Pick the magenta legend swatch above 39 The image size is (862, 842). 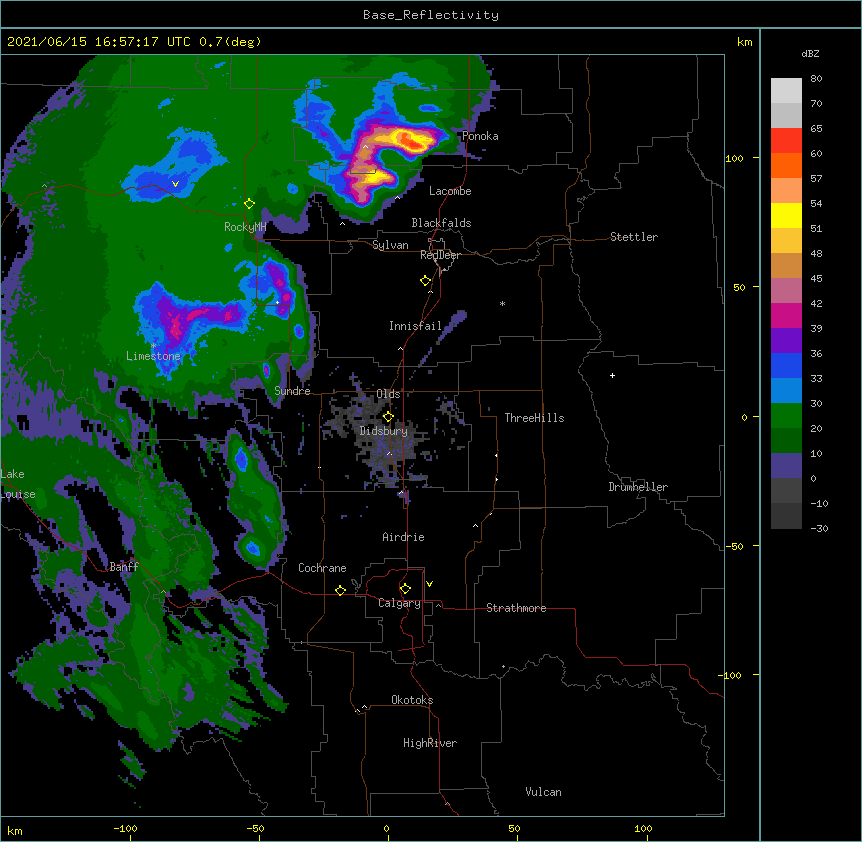pyautogui.click(x=786, y=315)
